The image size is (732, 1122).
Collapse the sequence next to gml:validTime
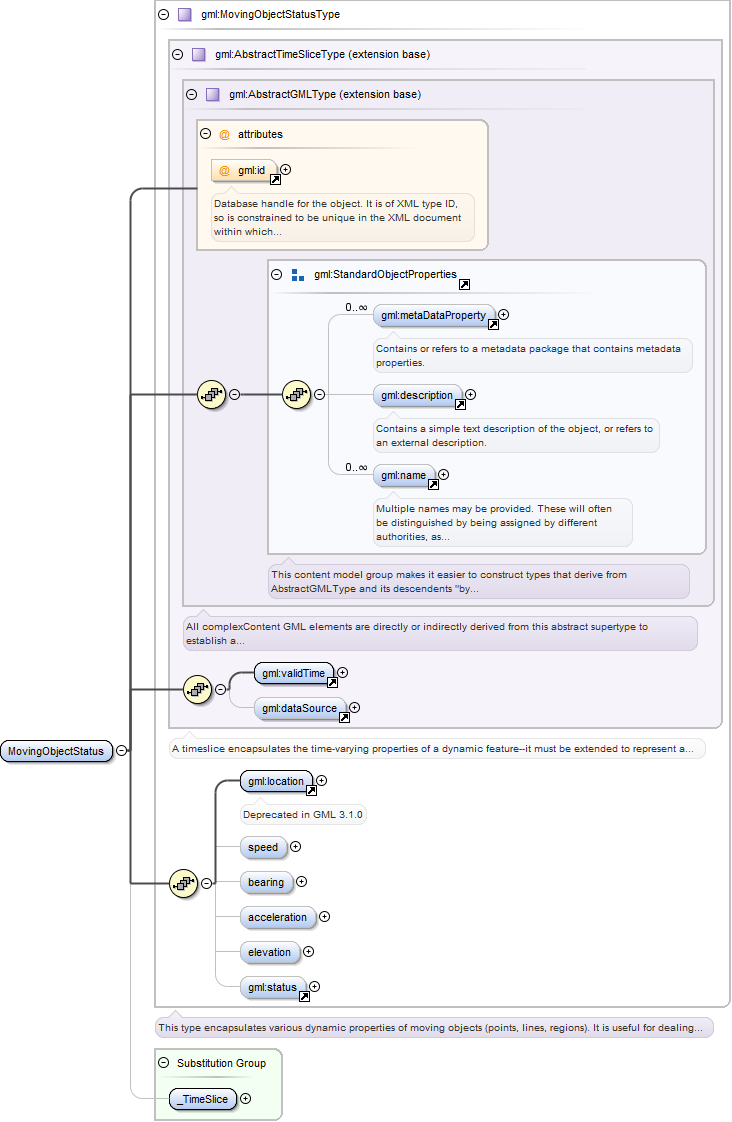pyautogui.click(x=220, y=689)
